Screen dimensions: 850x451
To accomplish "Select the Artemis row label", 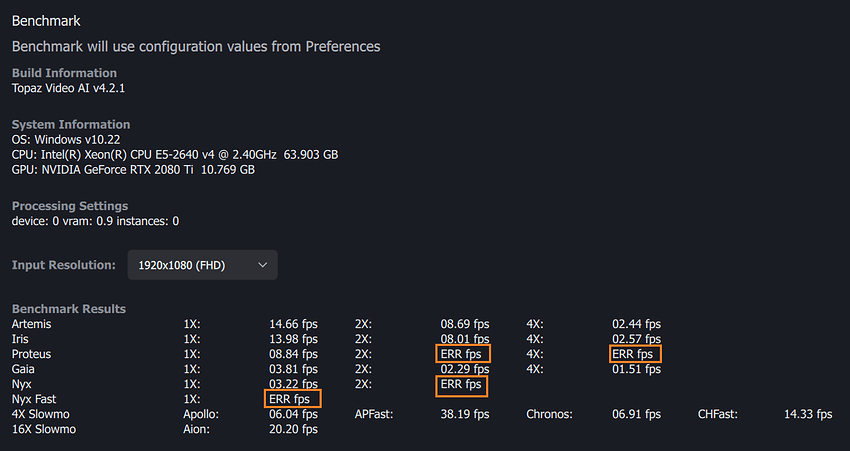I will click(32, 324).
